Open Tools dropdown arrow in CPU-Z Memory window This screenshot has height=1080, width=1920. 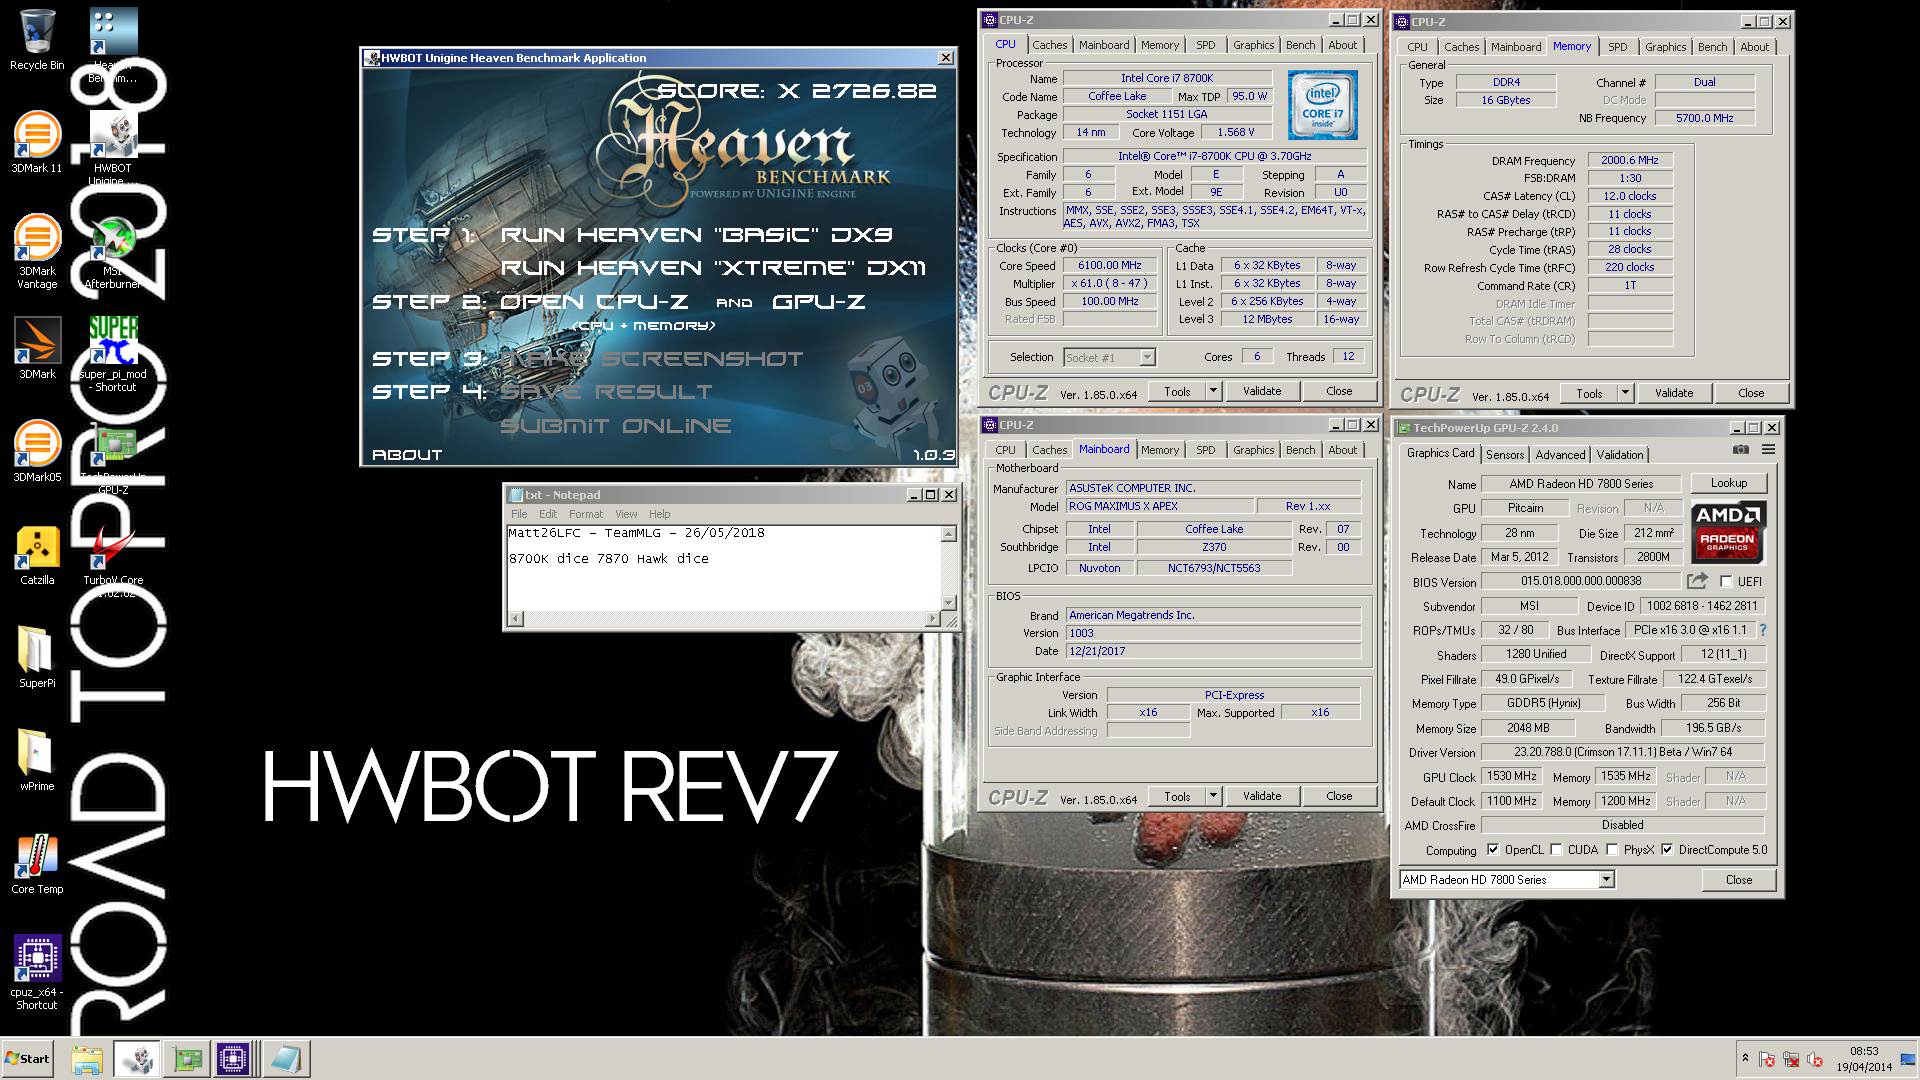click(1625, 393)
